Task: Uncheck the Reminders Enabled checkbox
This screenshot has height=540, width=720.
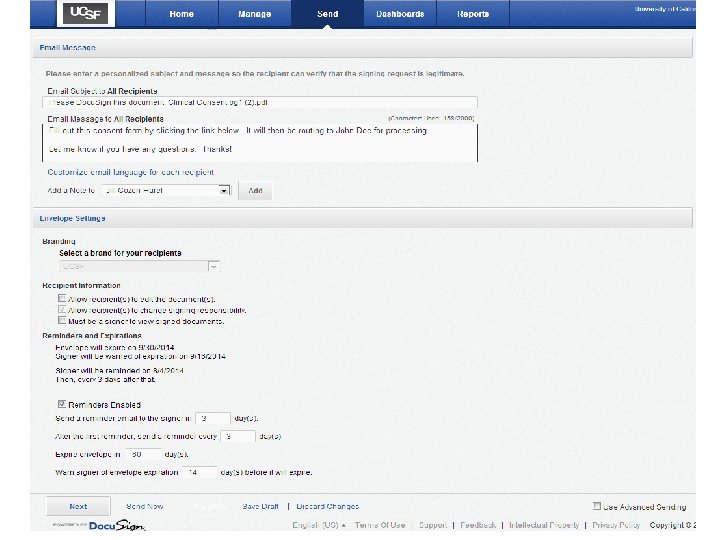Action: [x=62, y=404]
